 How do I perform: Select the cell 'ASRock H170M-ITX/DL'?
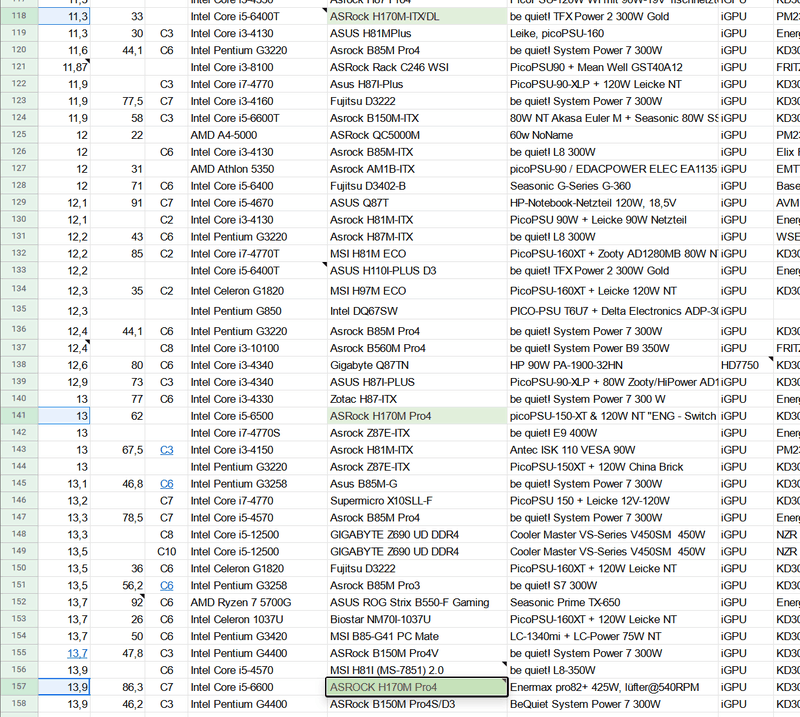pos(417,16)
